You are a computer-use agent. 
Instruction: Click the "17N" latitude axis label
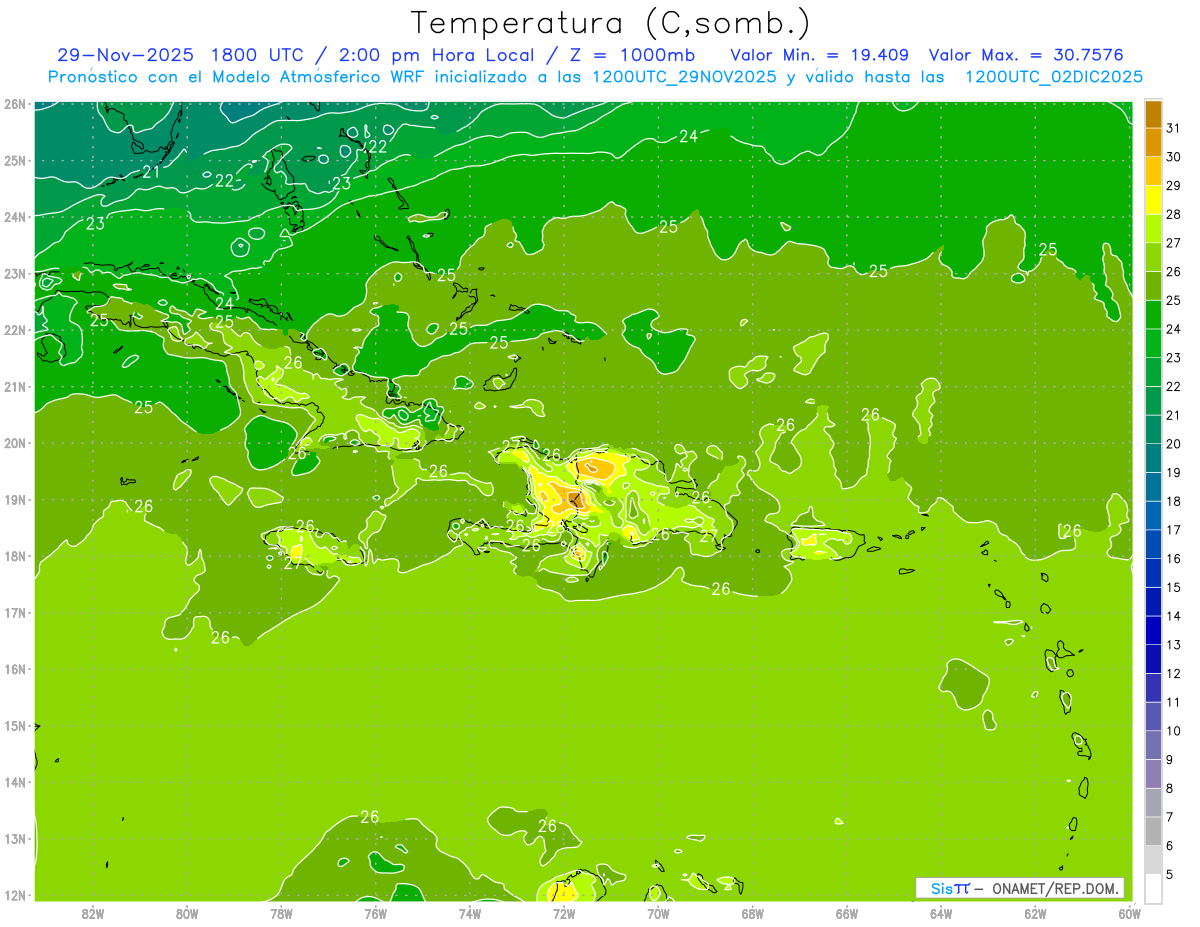coord(15,612)
